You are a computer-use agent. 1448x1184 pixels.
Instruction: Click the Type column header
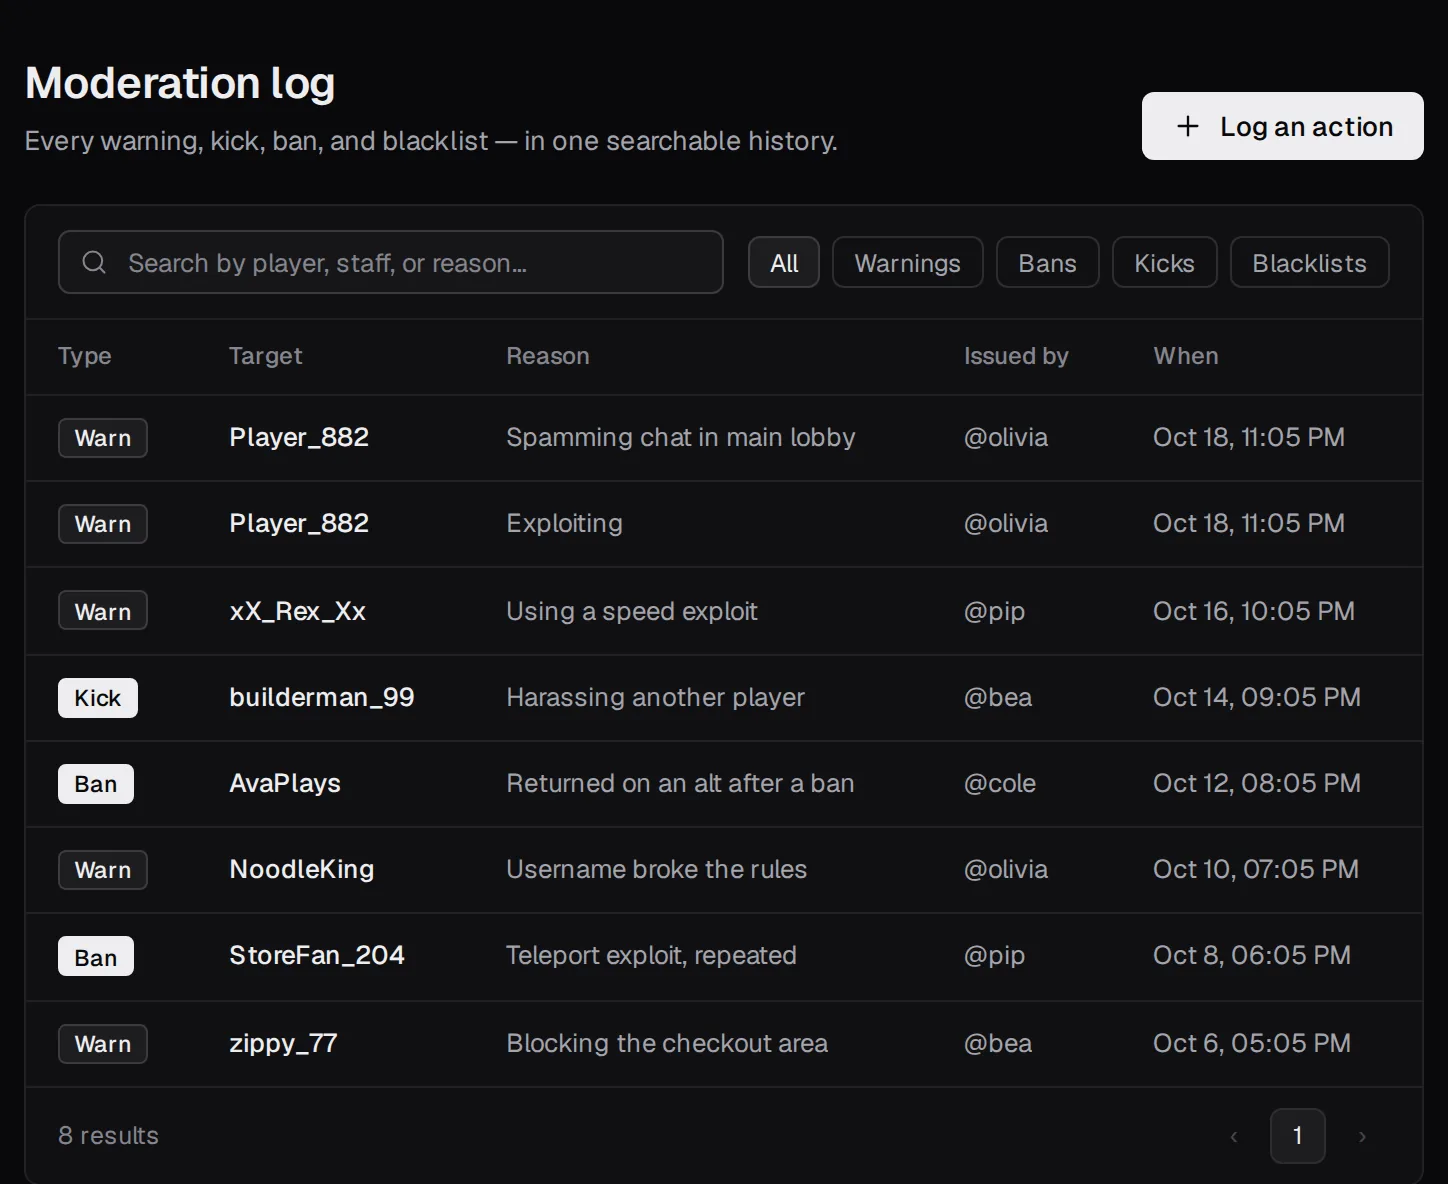click(x=84, y=356)
